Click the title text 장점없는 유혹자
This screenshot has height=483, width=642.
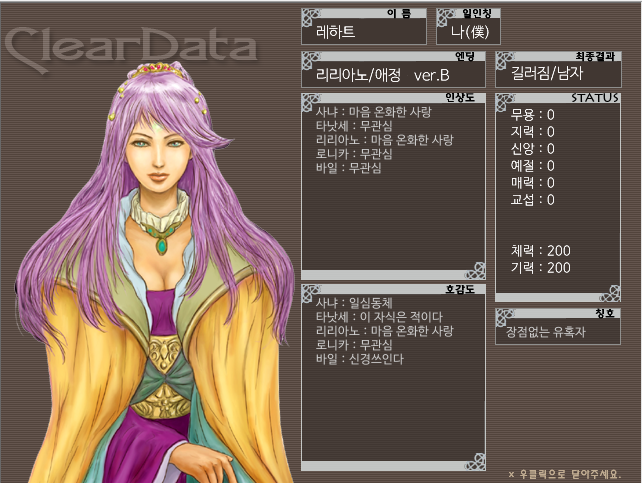coord(546,332)
